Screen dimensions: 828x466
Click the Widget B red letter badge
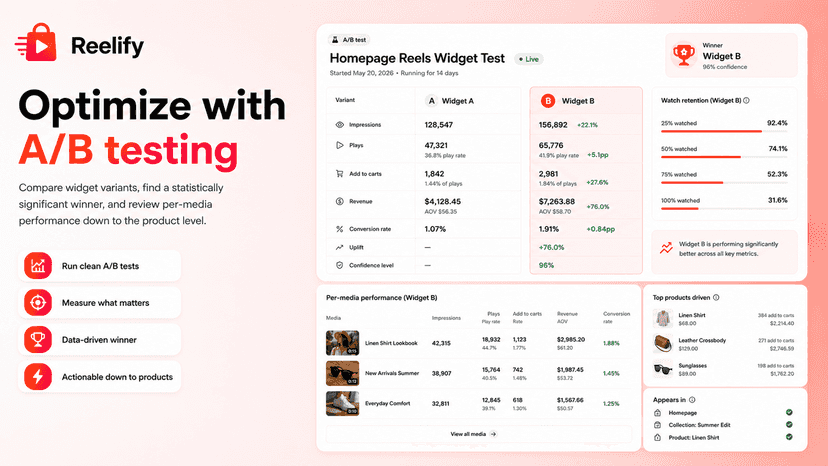pyautogui.click(x=548, y=101)
